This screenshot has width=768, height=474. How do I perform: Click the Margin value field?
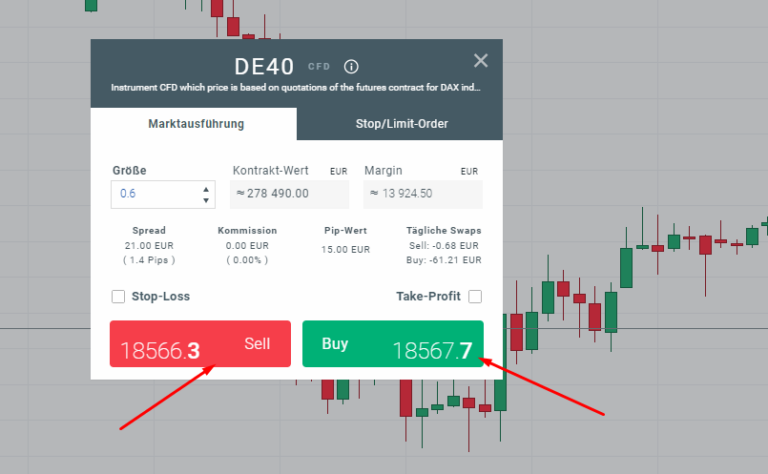point(422,194)
